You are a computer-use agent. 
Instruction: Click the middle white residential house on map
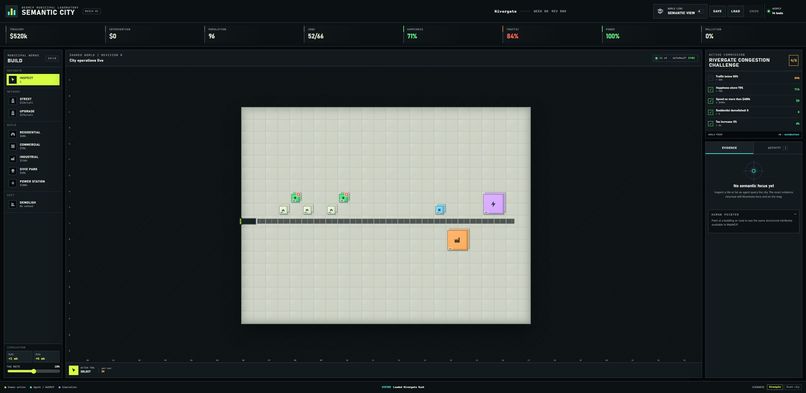[307, 210]
